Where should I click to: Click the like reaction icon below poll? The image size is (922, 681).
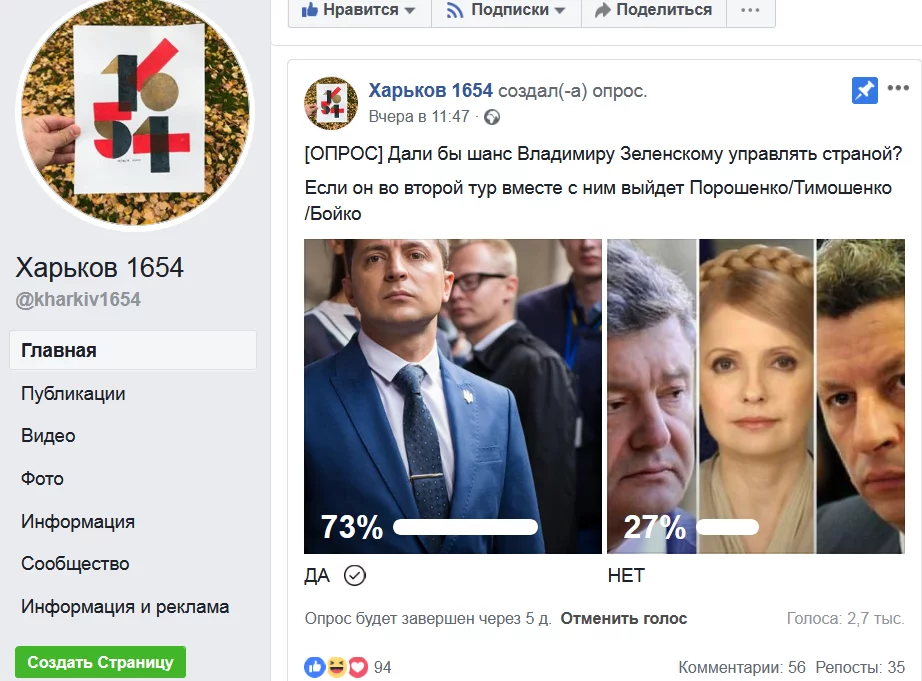[x=315, y=667]
